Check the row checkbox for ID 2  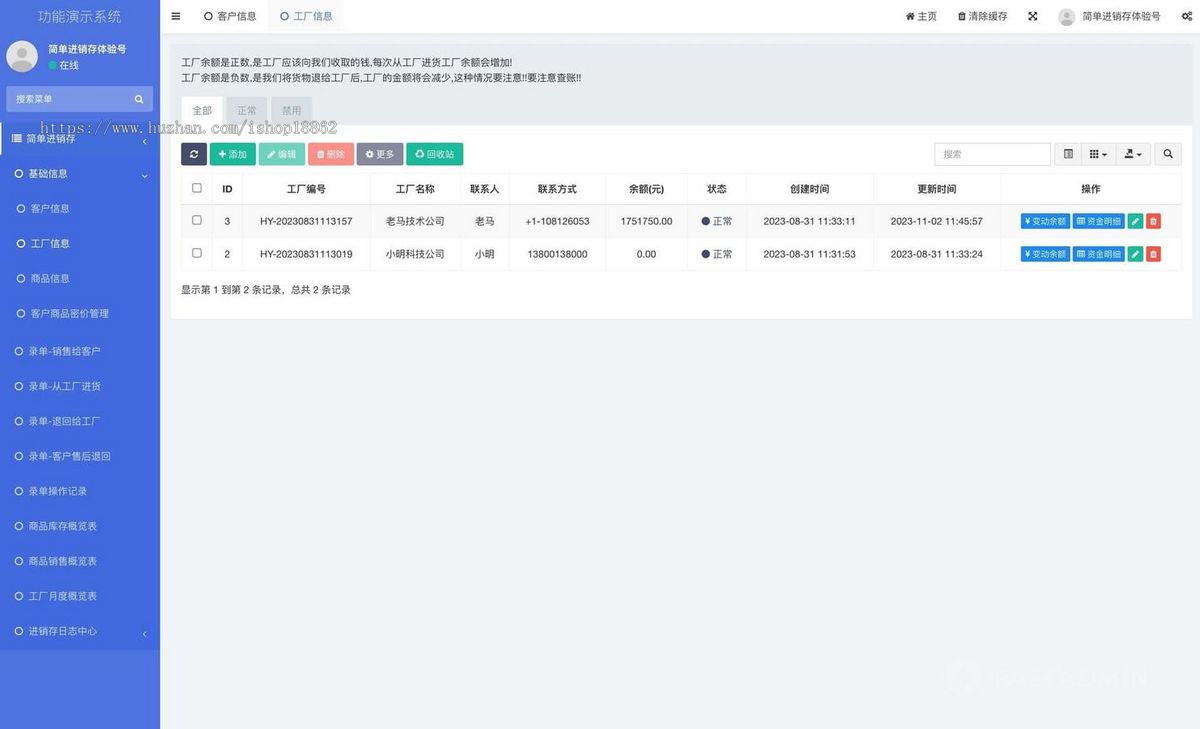pos(196,254)
